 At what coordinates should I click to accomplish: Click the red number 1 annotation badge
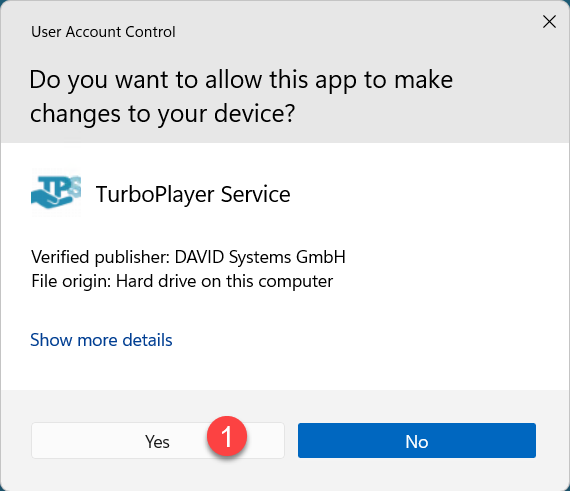227,436
